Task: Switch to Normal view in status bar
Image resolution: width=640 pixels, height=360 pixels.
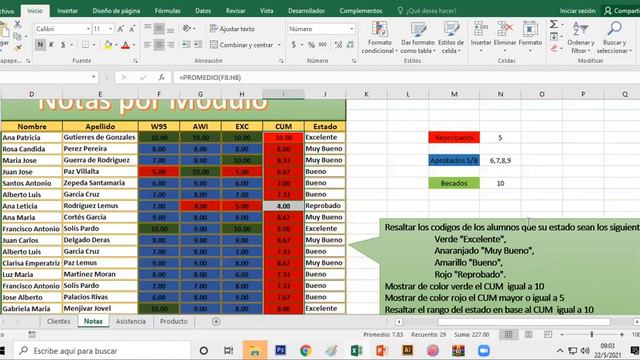Action: tap(508, 335)
